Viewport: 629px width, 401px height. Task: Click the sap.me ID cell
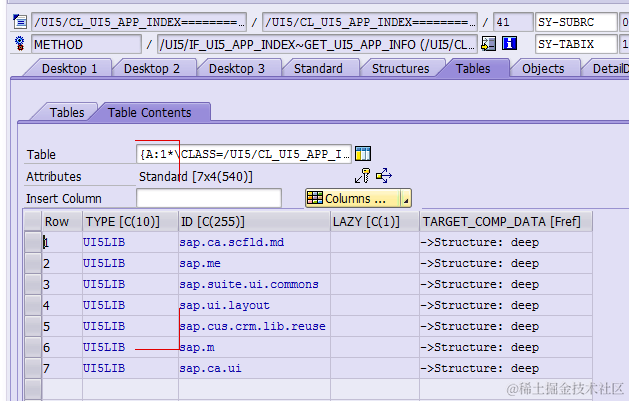pos(254,263)
